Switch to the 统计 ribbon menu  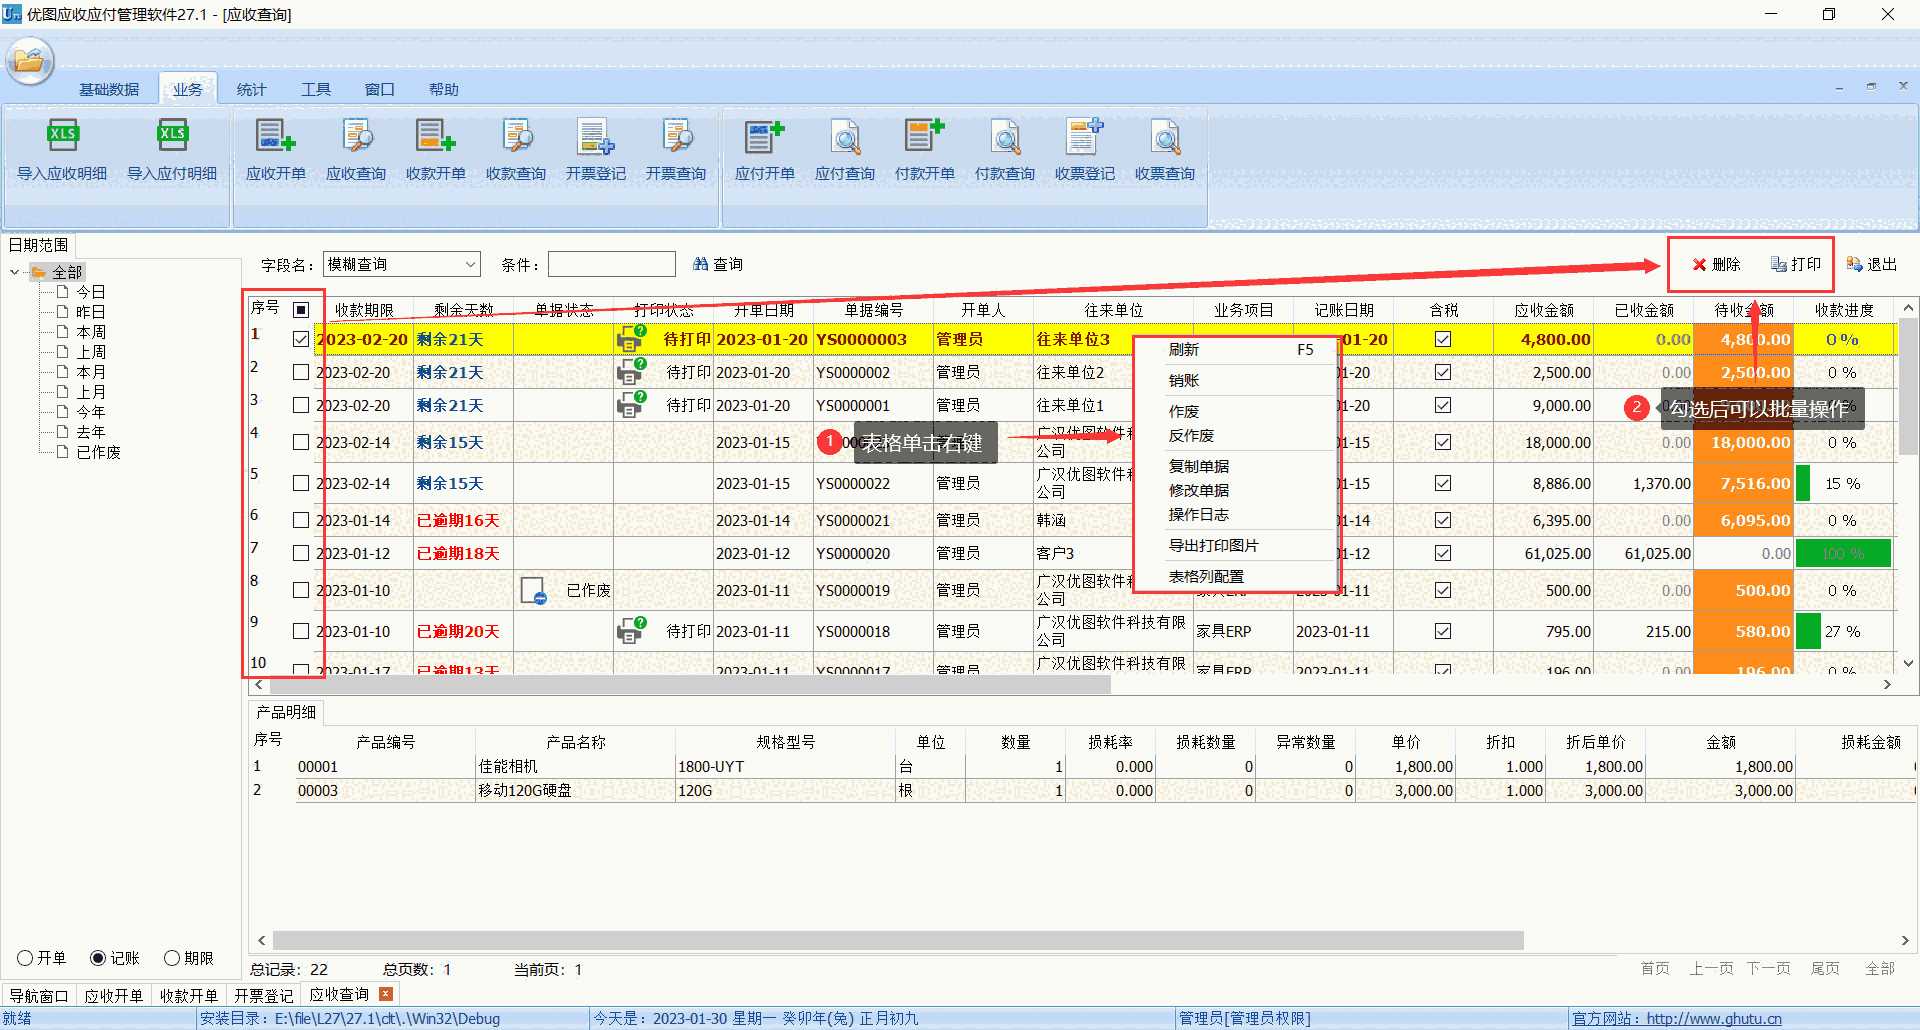click(251, 89)
